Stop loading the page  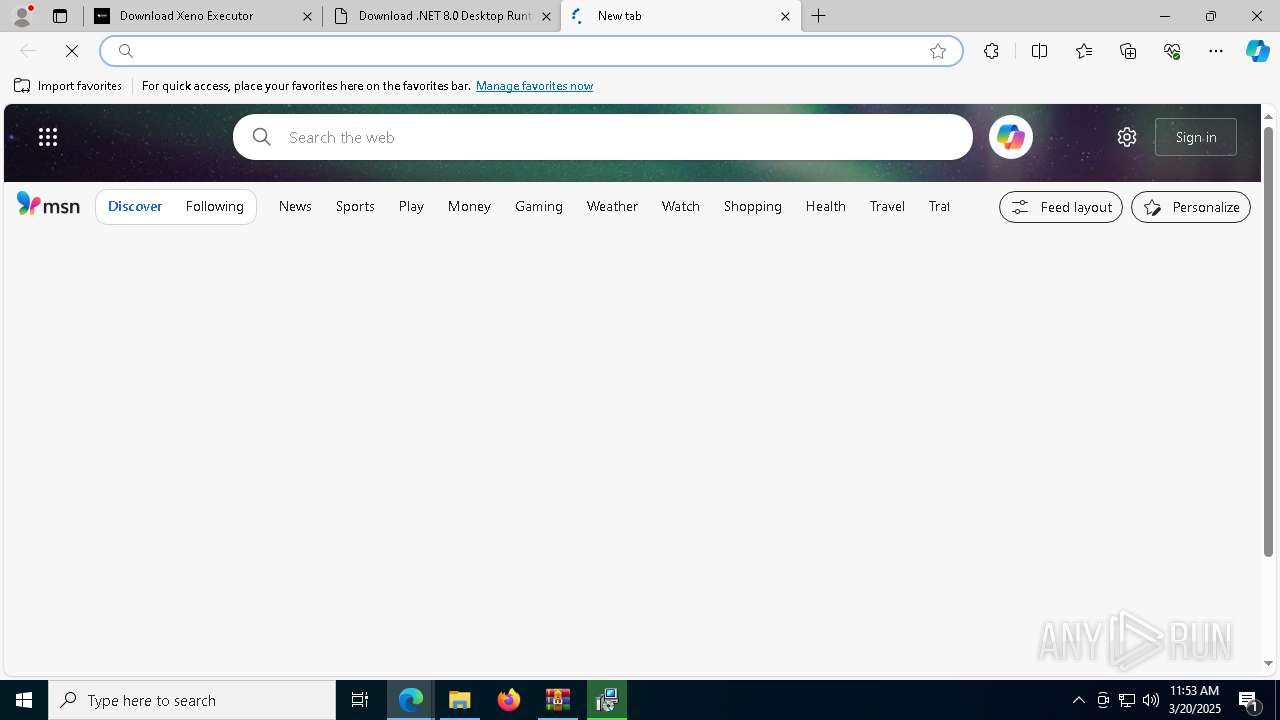pyautogui.click(x=72, y=51)
